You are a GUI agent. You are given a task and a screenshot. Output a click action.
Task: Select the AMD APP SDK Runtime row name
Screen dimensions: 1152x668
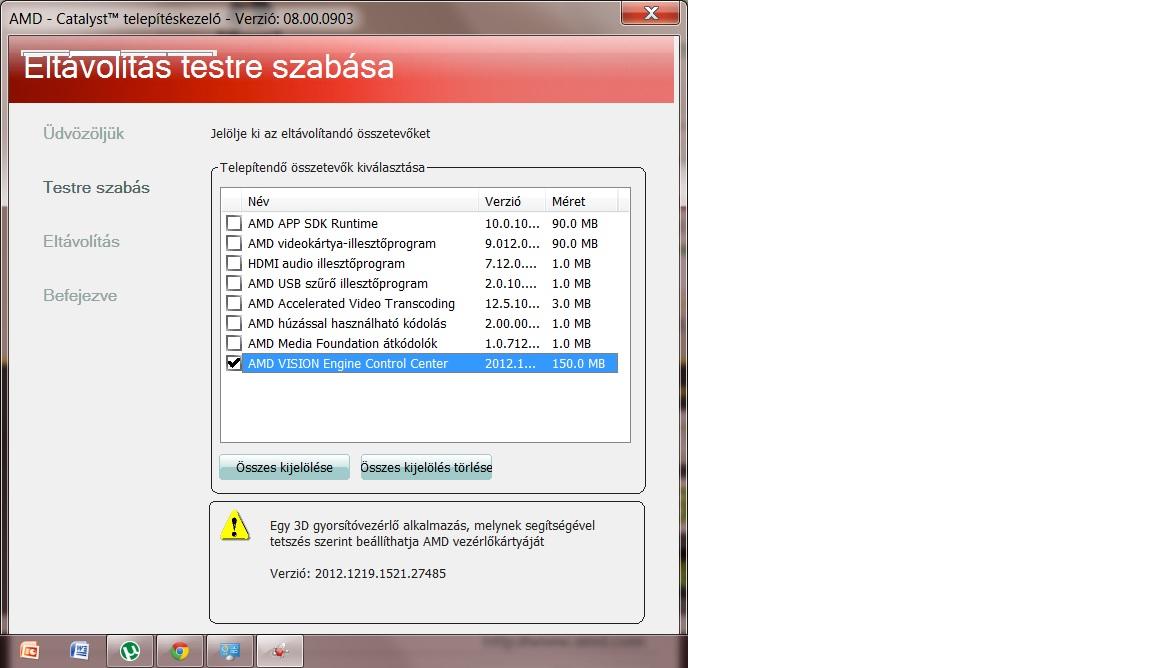[313, 223]
